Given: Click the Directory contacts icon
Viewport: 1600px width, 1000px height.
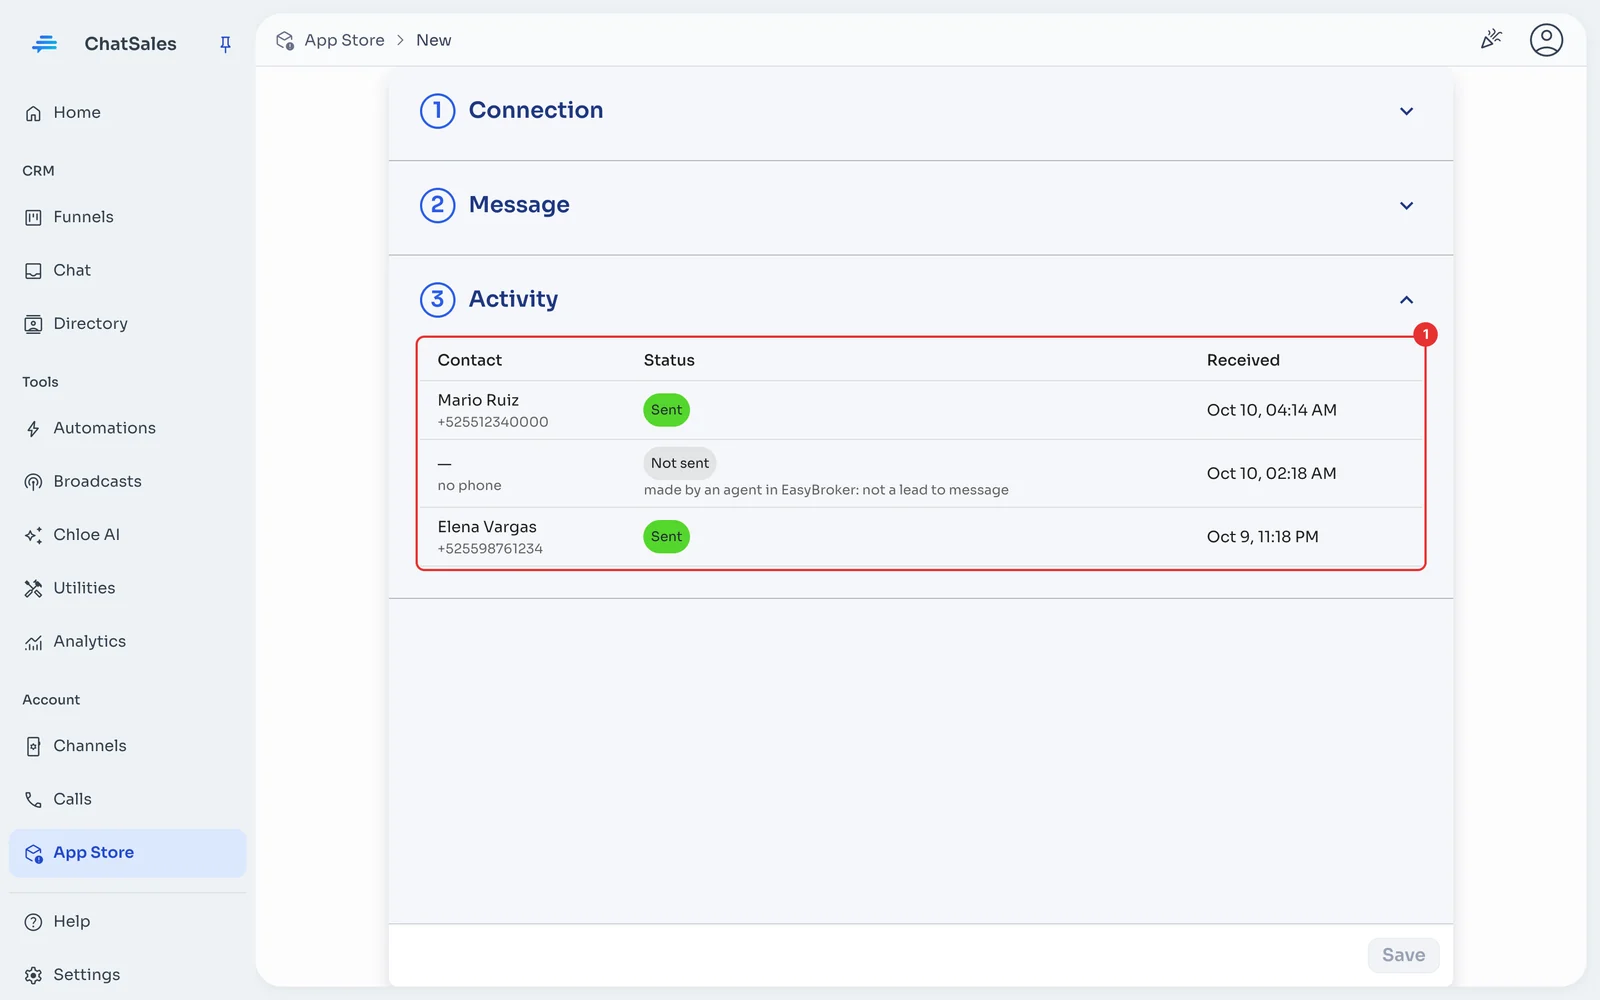Looking at the screenshot, I should pyautogui.click(x=33, y=324).
